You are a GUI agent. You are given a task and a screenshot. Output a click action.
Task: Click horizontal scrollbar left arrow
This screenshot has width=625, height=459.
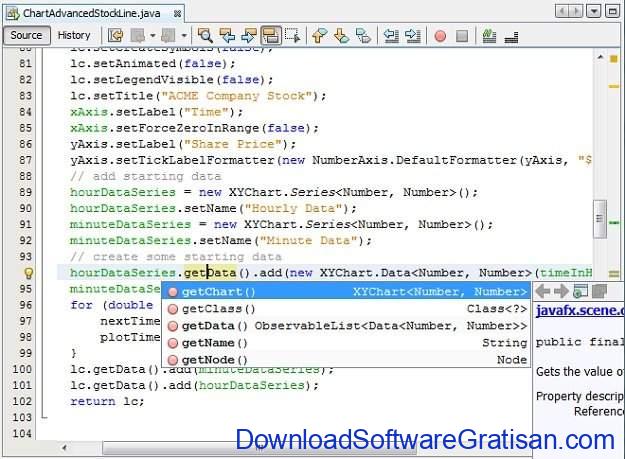pyautogui.click(x=64, y=448)
